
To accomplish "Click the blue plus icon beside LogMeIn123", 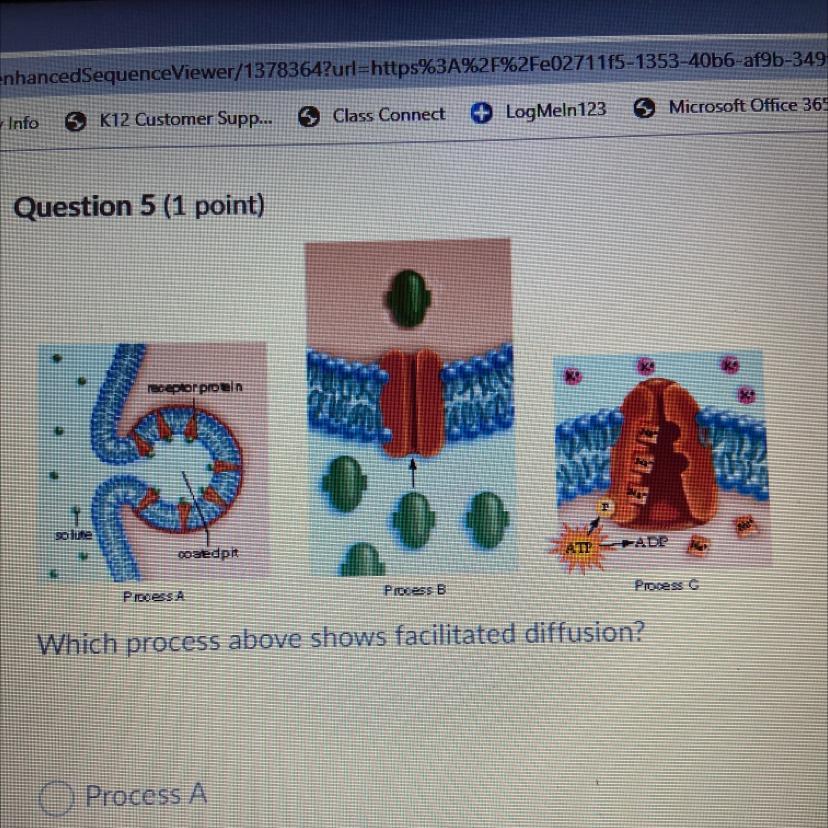I will coord(481,112).
